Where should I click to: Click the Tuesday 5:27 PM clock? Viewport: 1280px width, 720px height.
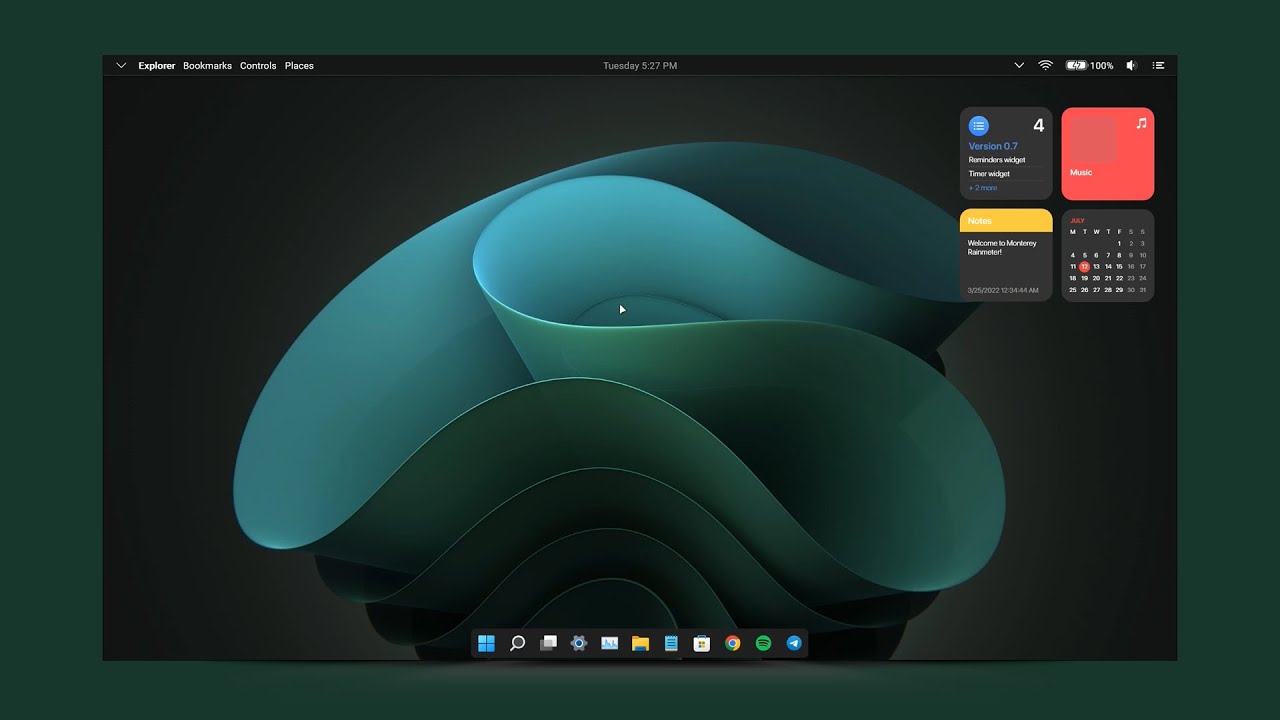pyautogui.click(x=640, y=66)
